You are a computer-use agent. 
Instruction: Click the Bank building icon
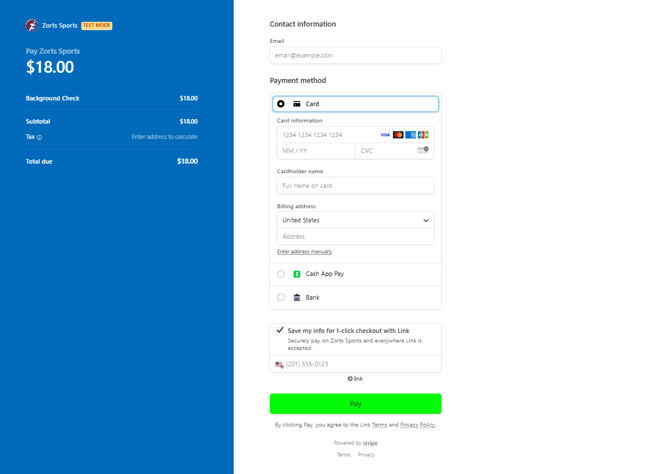[297, 298]
